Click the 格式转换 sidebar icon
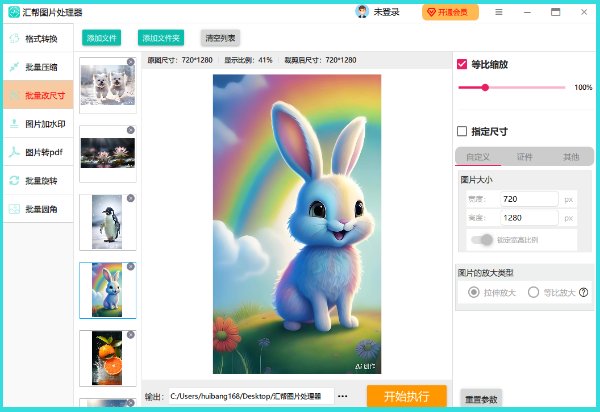600x412 pixels. [14, 38]
